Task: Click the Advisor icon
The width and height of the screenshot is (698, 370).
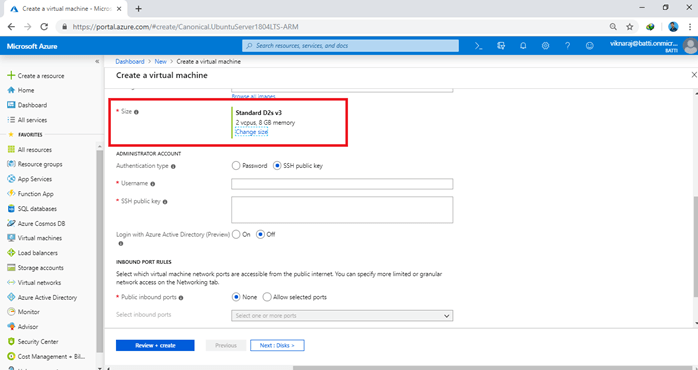Action: [x=11, y=327]
